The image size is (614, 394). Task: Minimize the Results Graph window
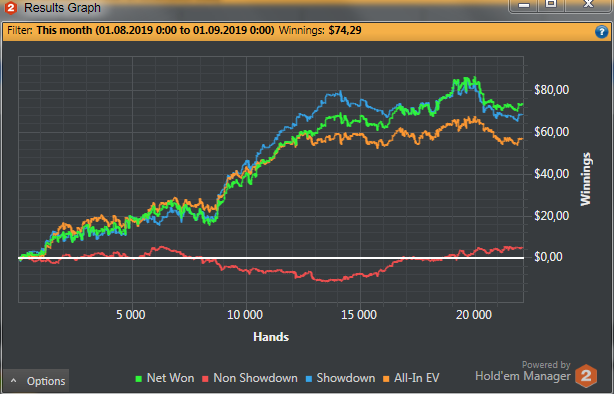pyautogui.click(x=524, y=5)
